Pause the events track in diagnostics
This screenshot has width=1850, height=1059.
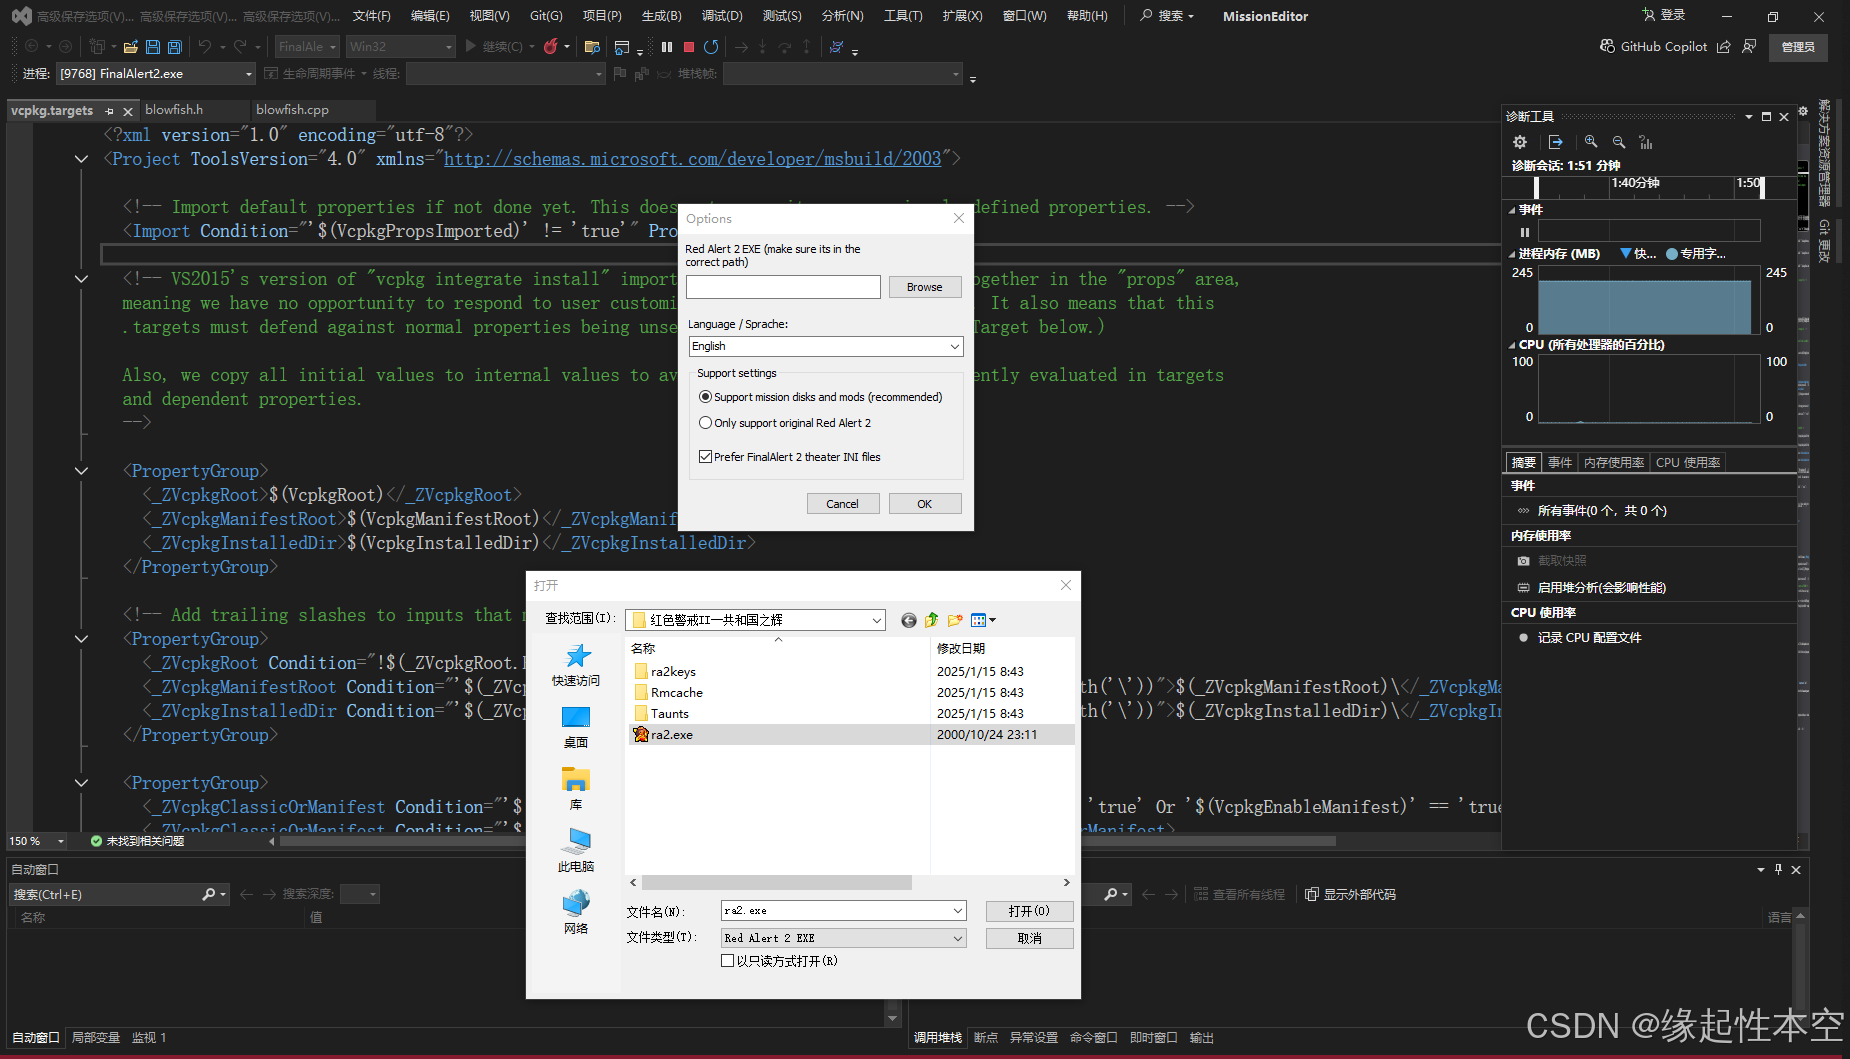click(1525, 232)
